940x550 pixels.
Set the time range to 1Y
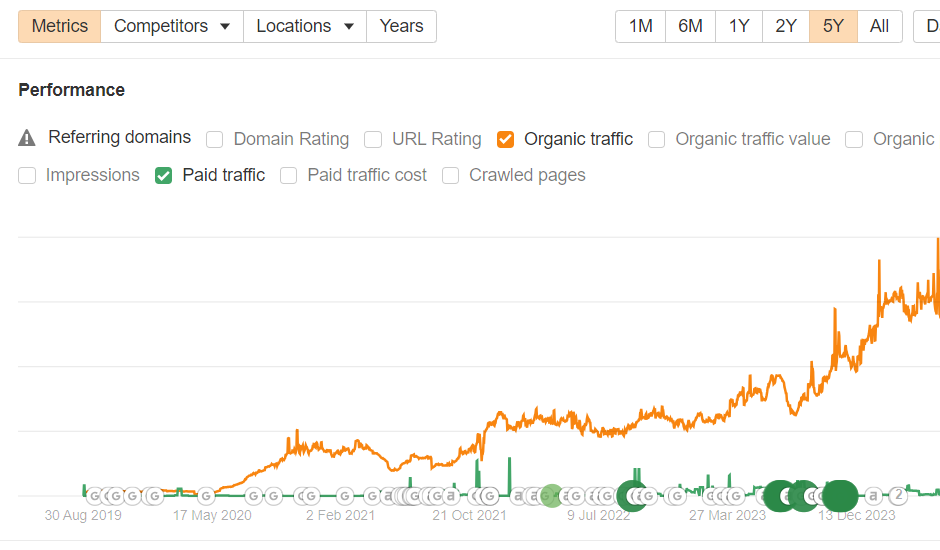click(738, 26)
